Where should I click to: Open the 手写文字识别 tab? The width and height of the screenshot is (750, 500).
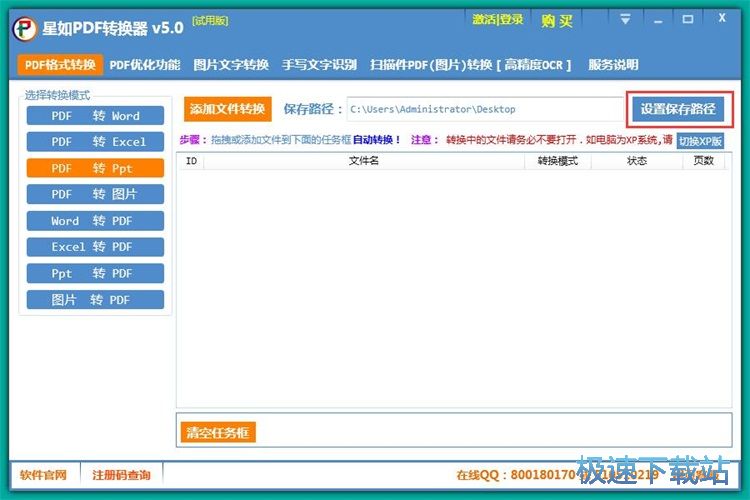[x=320, y=65]
